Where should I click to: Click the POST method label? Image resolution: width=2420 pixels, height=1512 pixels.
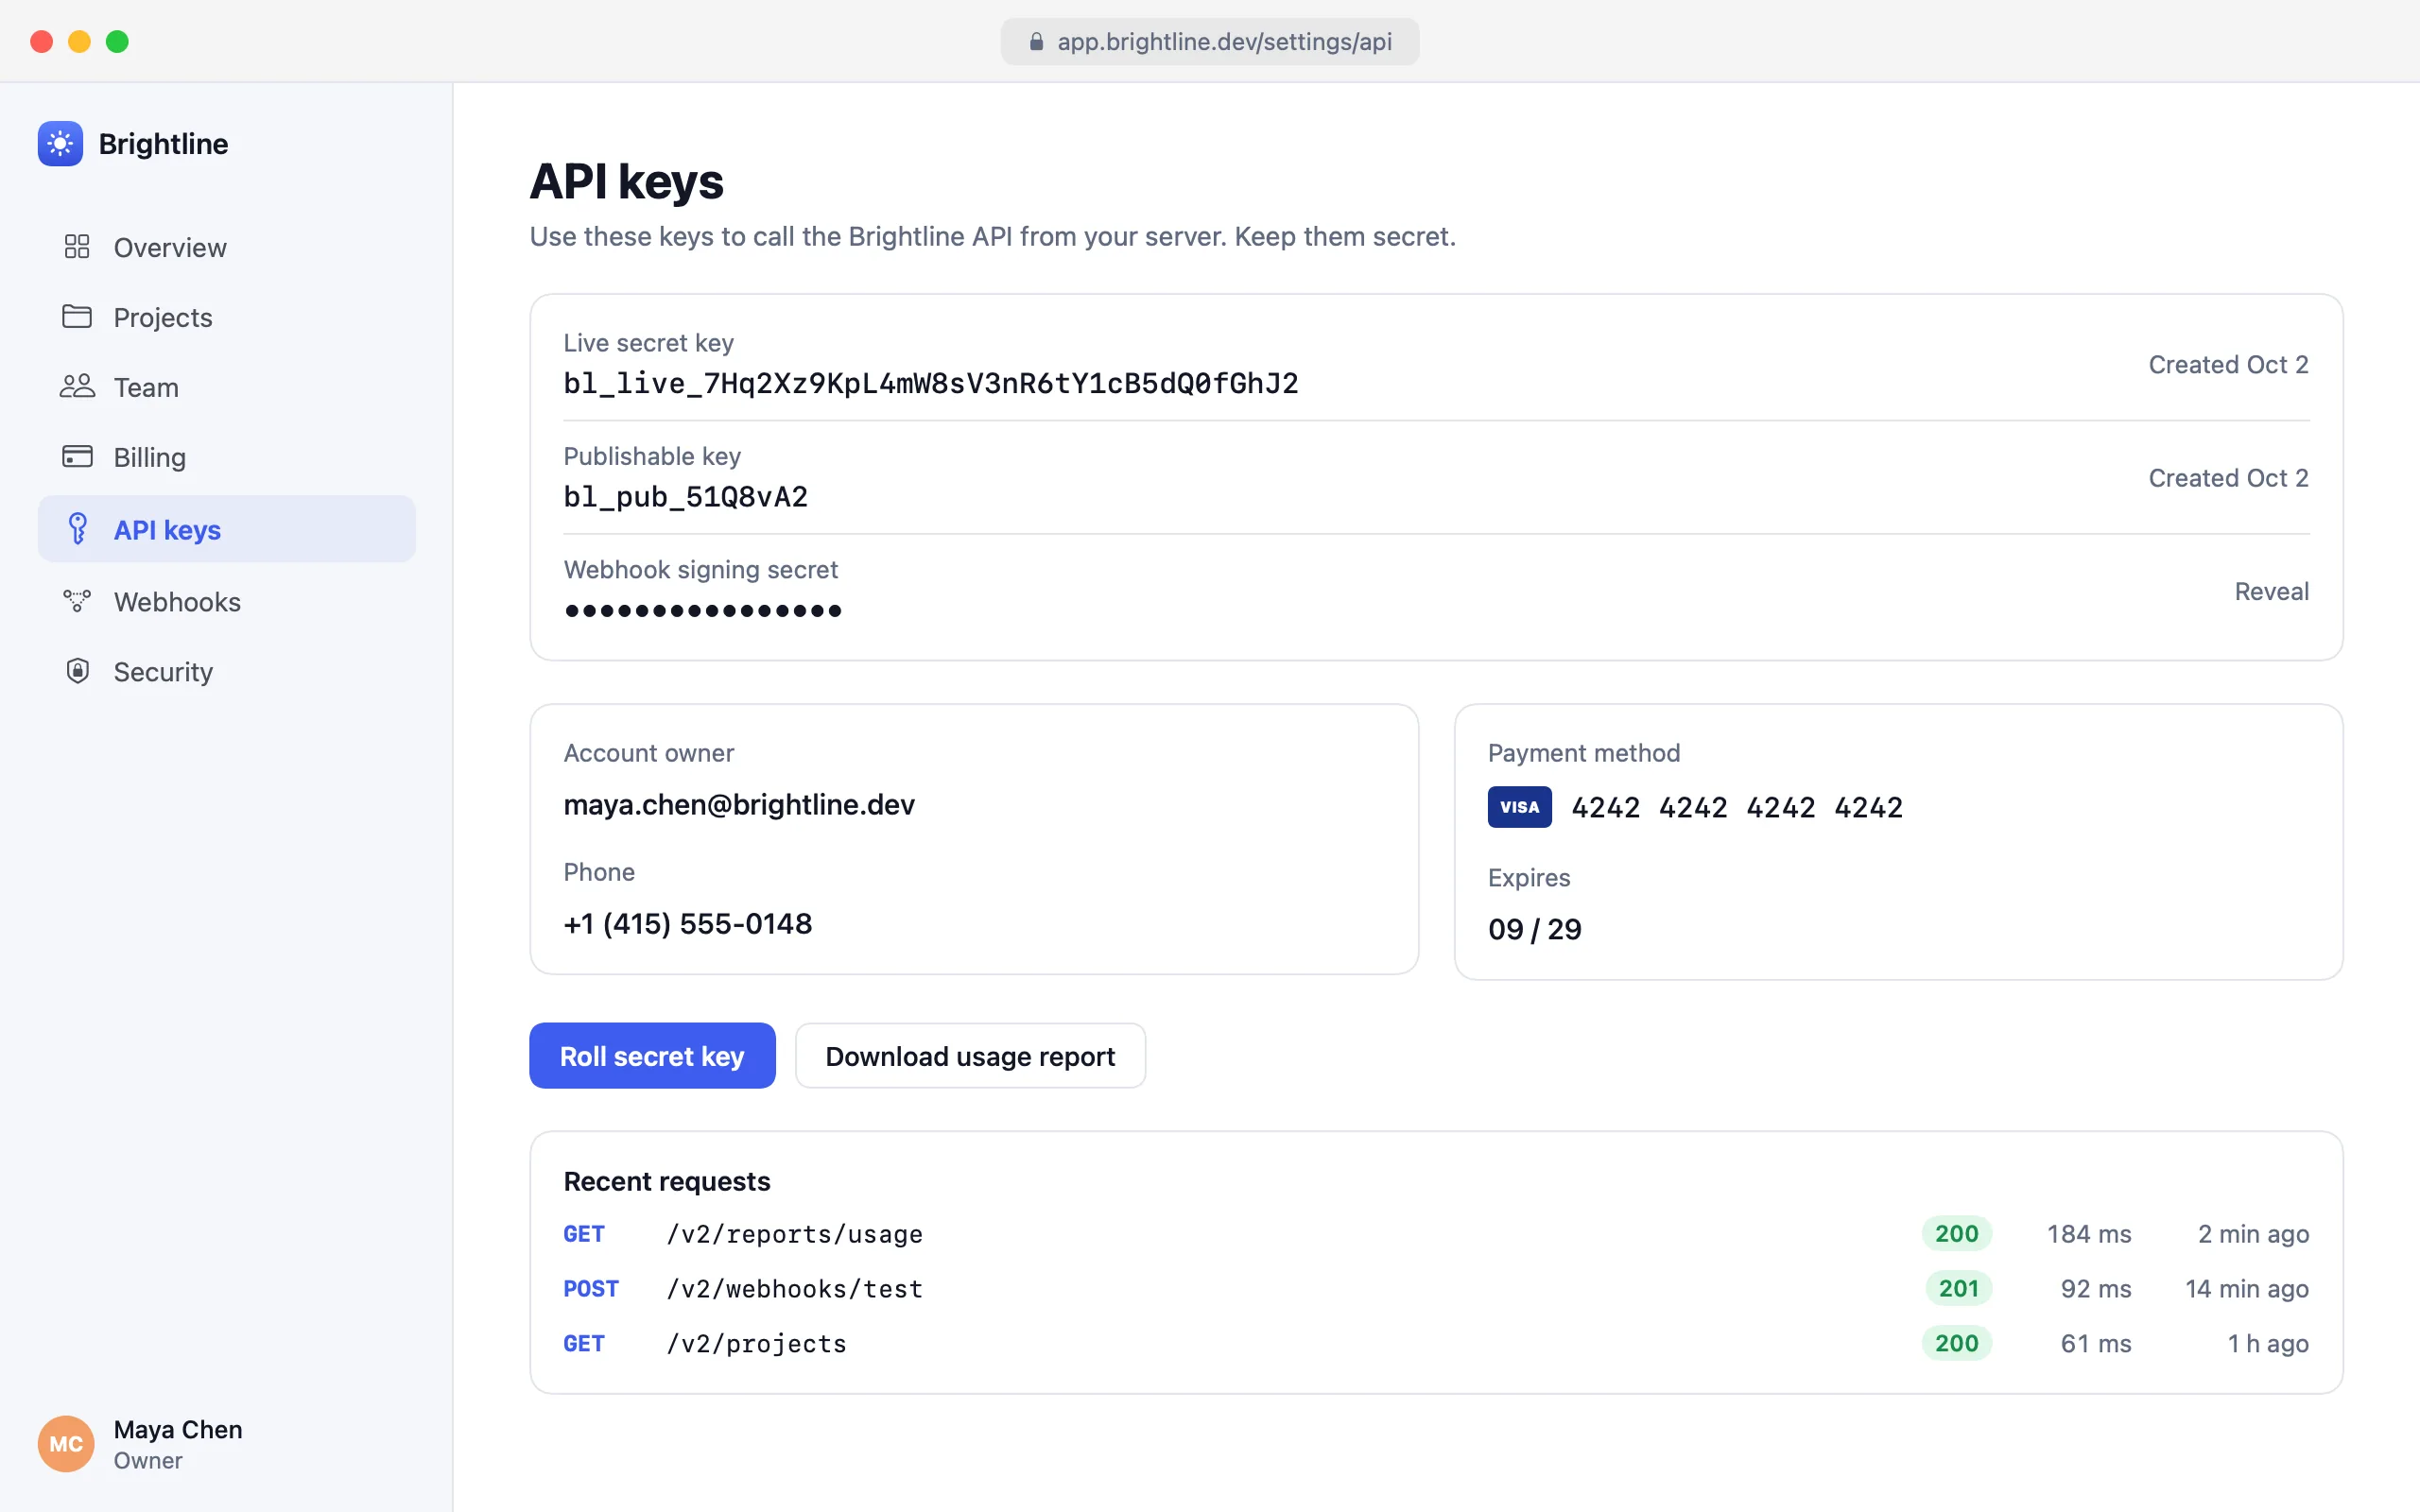pyautogui.click(x=591, y=1288)
